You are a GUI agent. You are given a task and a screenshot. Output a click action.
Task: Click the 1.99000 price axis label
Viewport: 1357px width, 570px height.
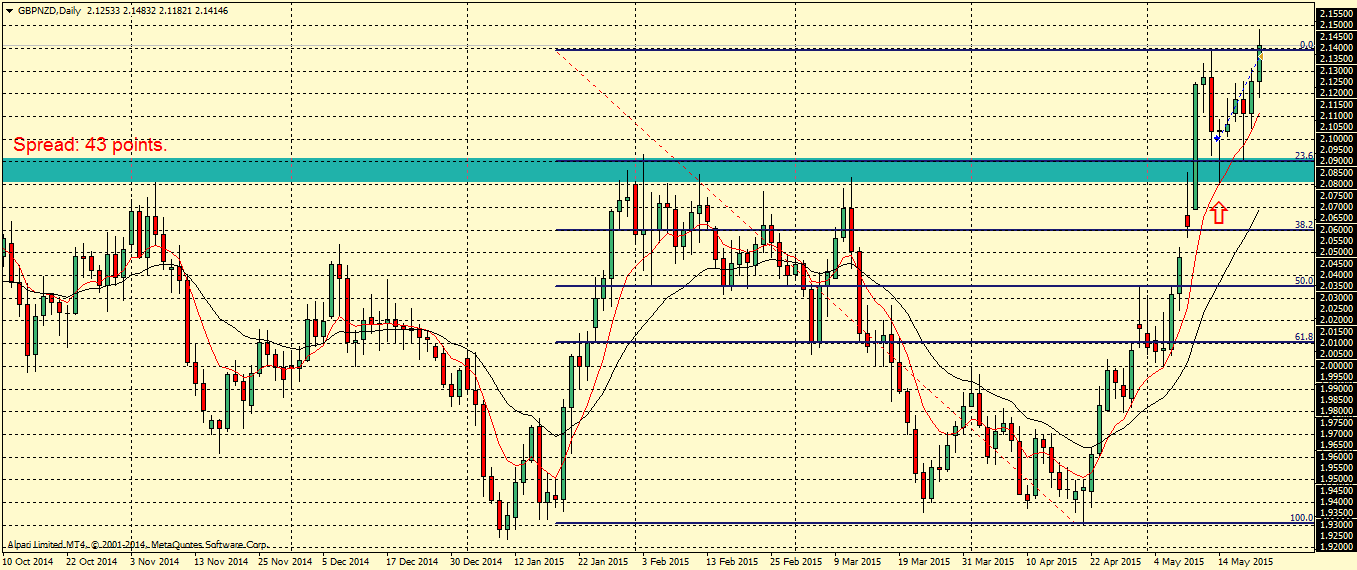[x=1336, y=388]
